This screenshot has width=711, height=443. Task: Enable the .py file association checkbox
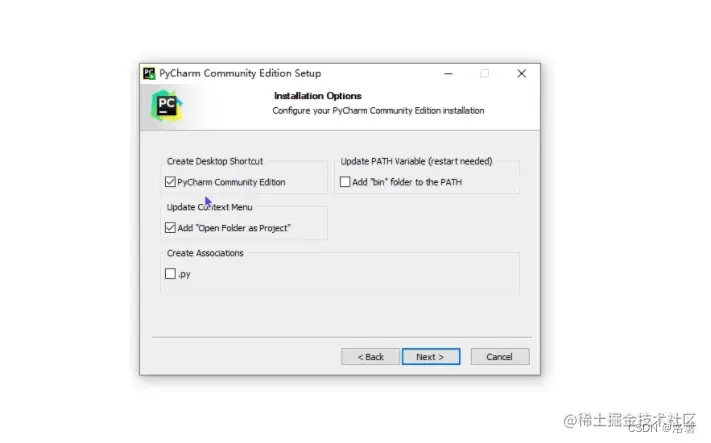170,274
